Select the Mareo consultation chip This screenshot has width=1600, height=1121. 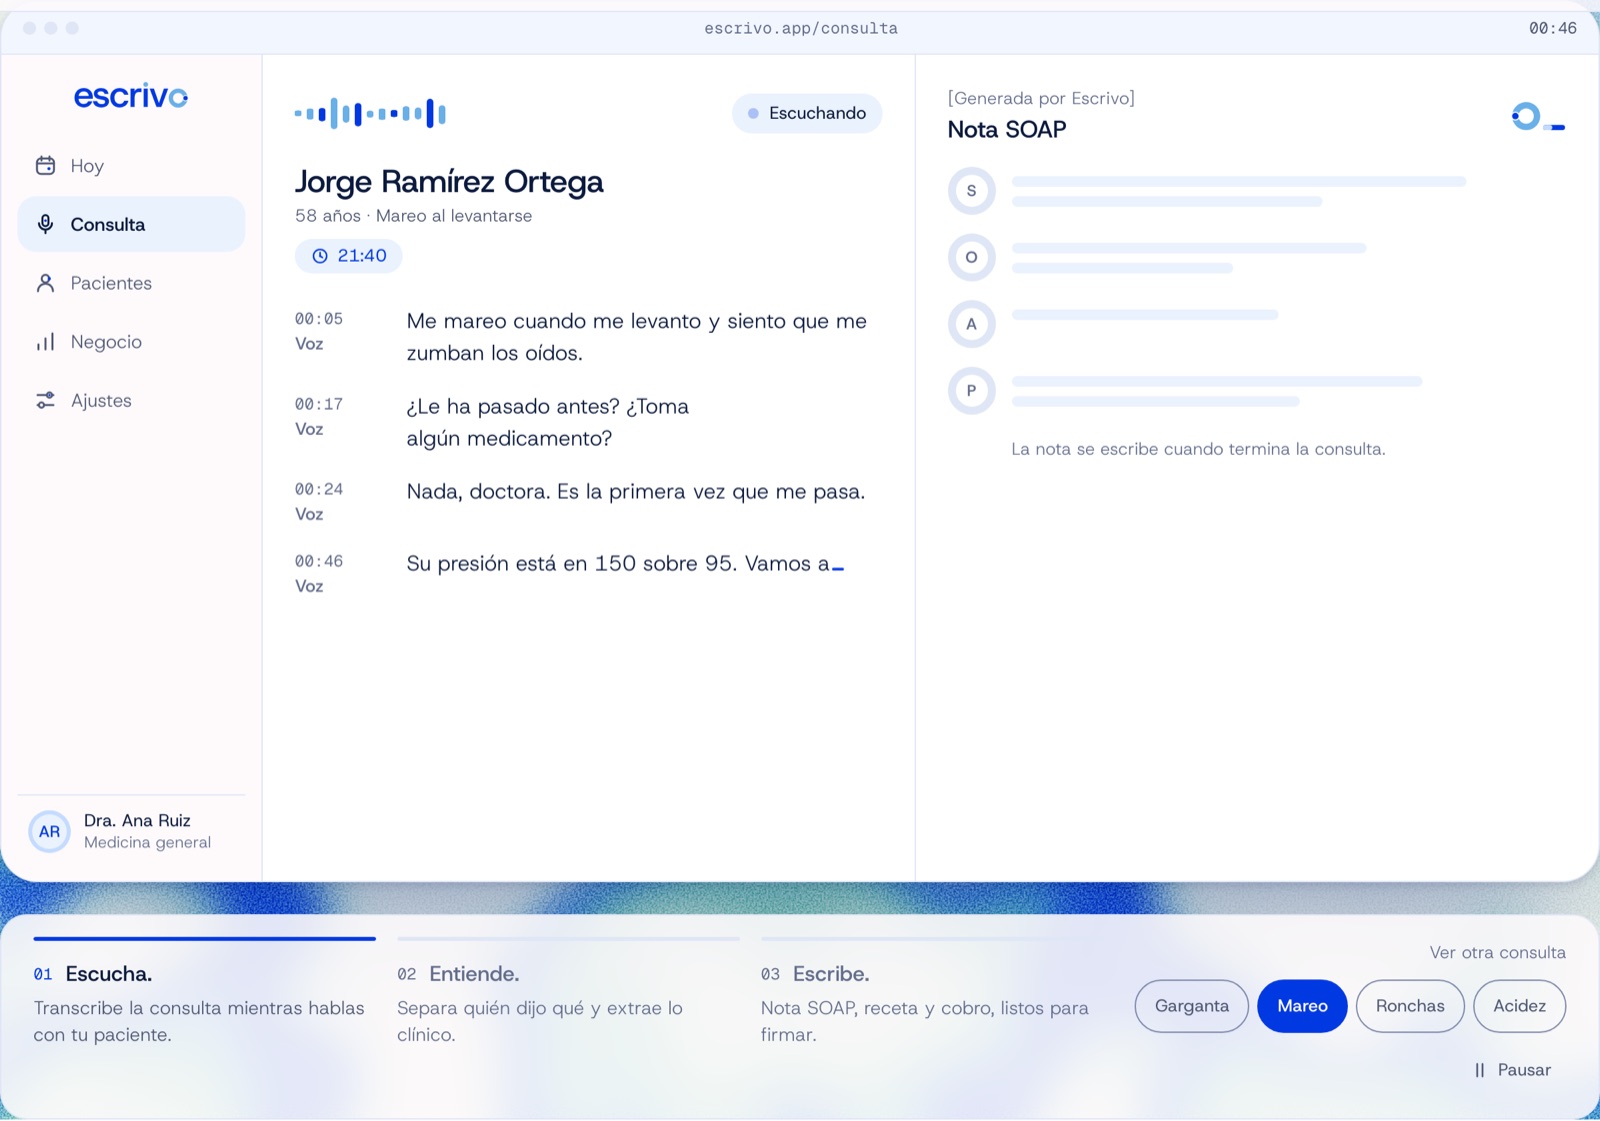pos(1302,1006)
